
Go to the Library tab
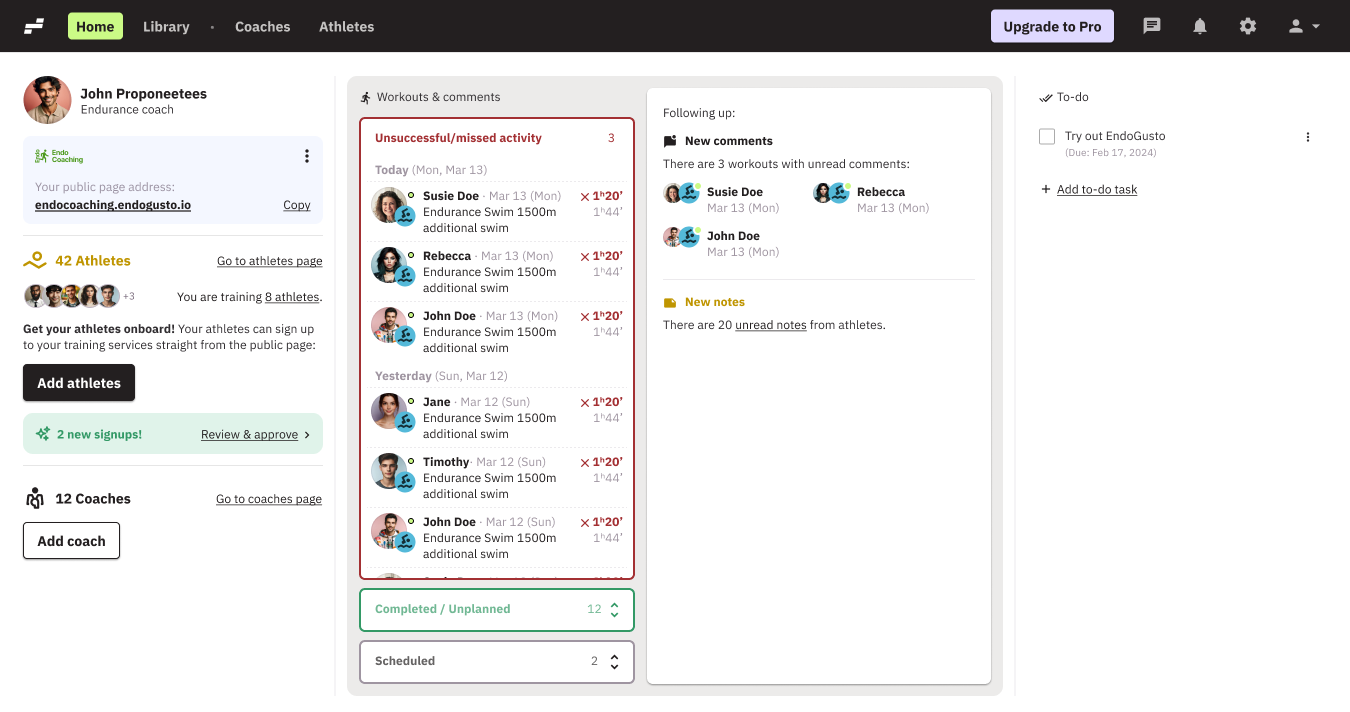click(166, 26)
